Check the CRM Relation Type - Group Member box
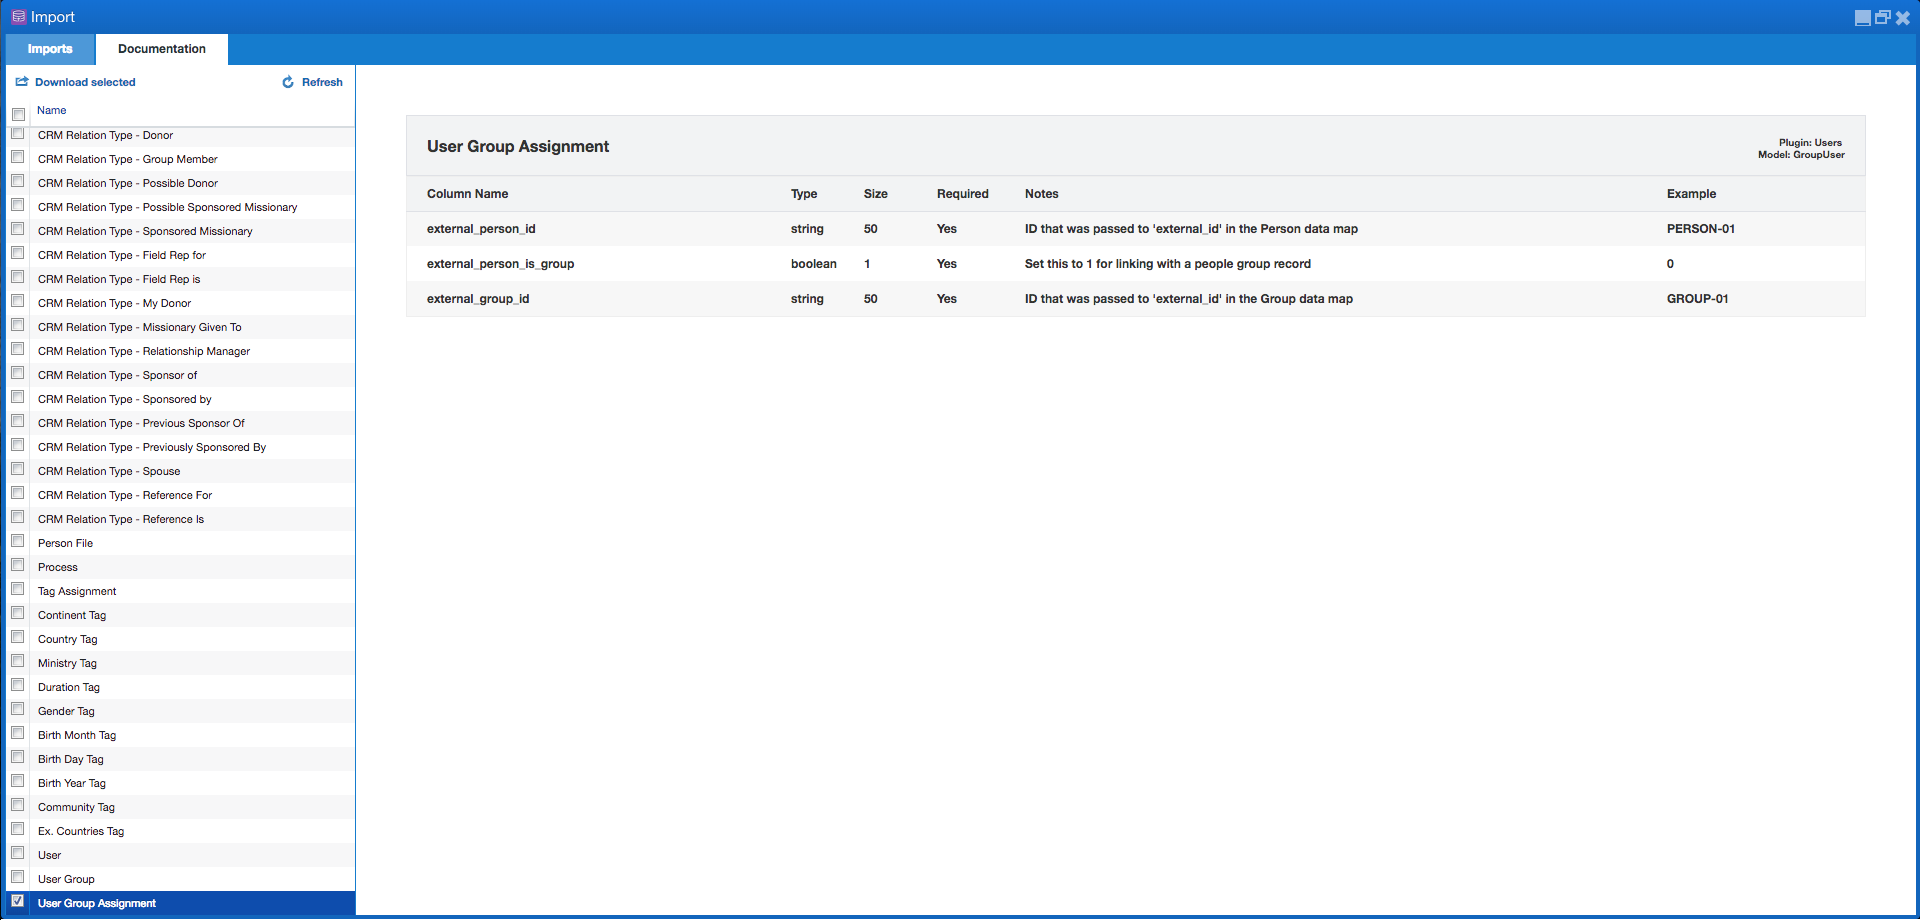 (18, 157)
